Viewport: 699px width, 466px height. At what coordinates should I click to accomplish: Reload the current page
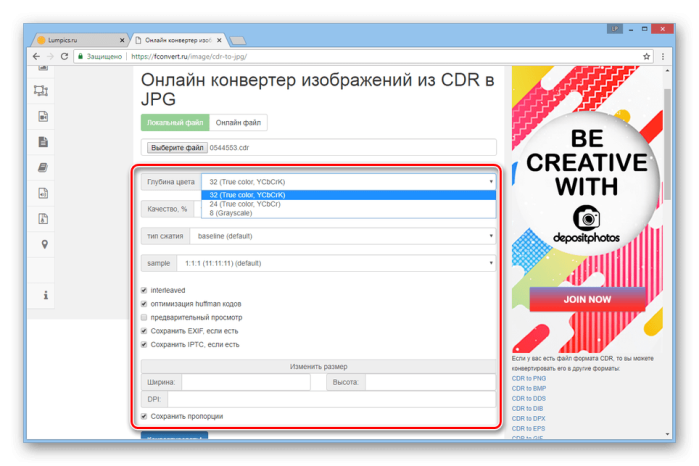pos(64,57)
